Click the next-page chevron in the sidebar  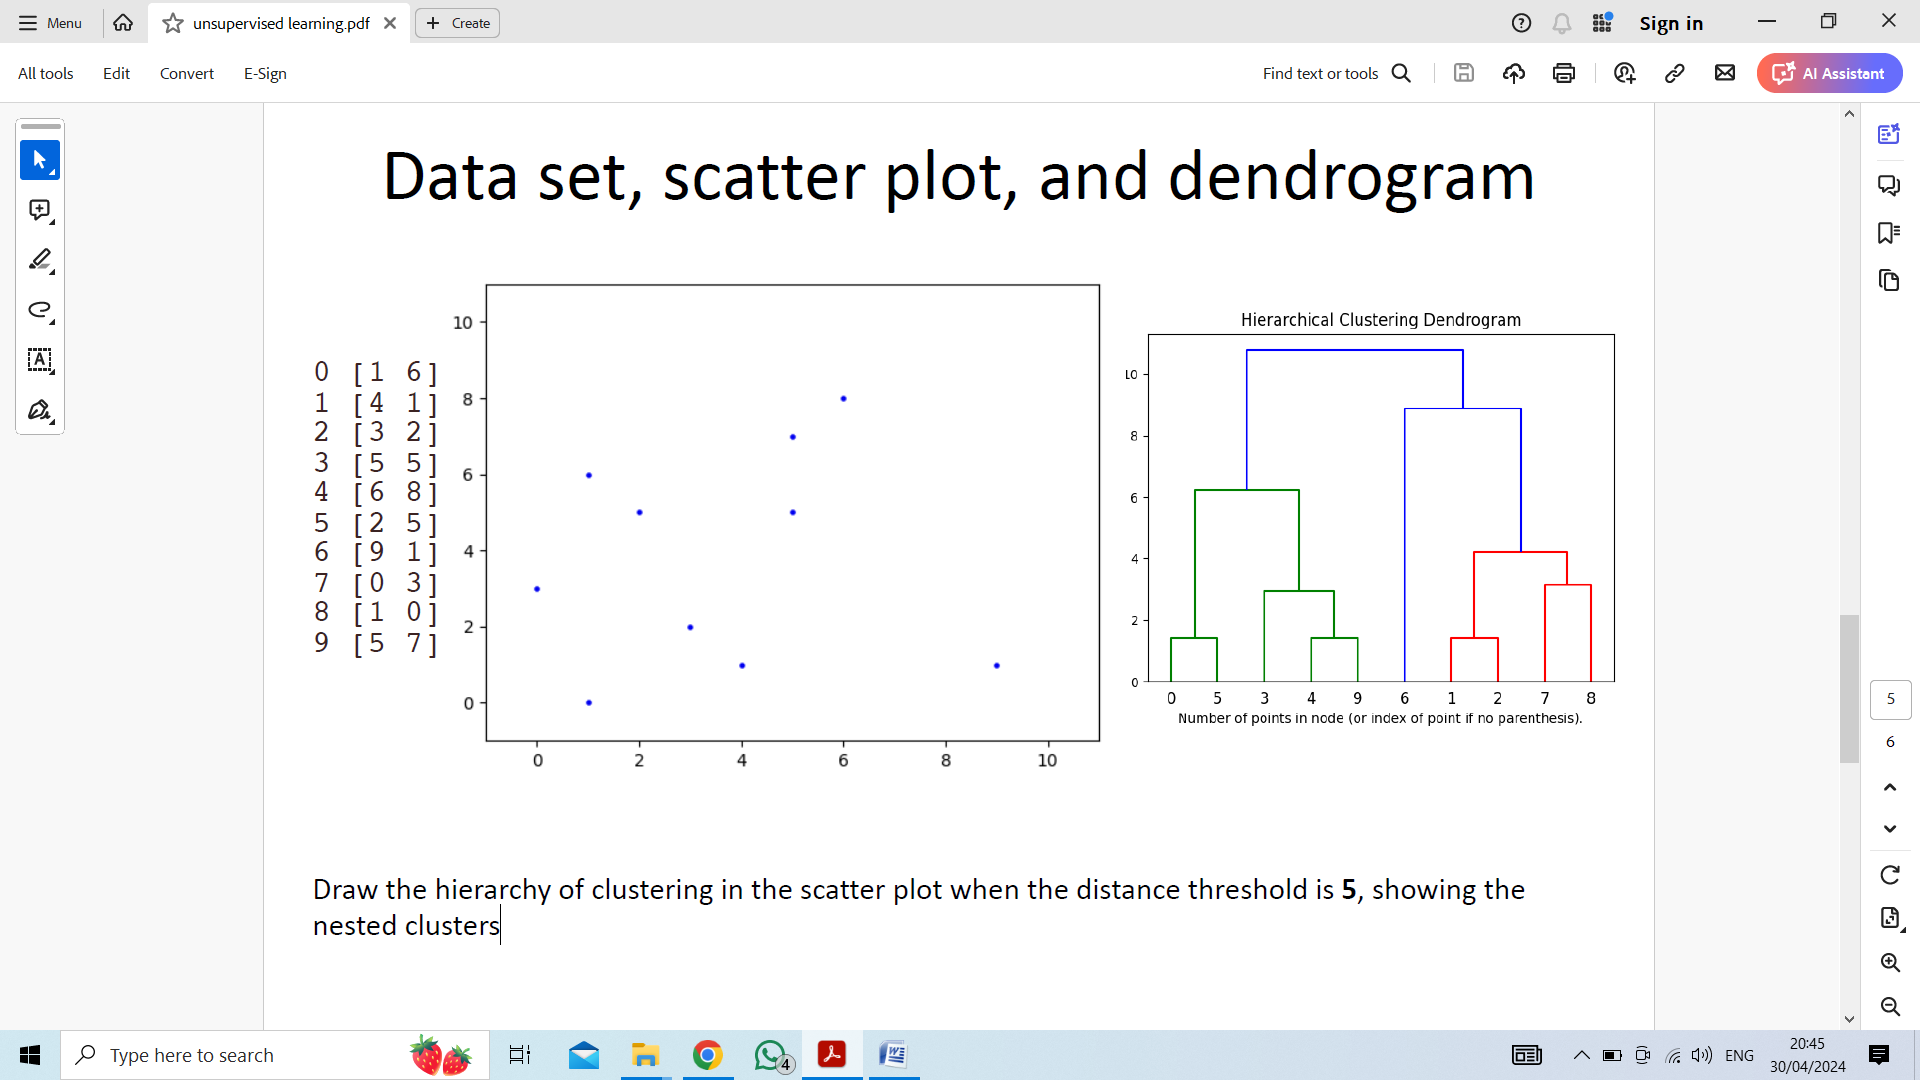pyautogui.click(x=1889, y=828)
